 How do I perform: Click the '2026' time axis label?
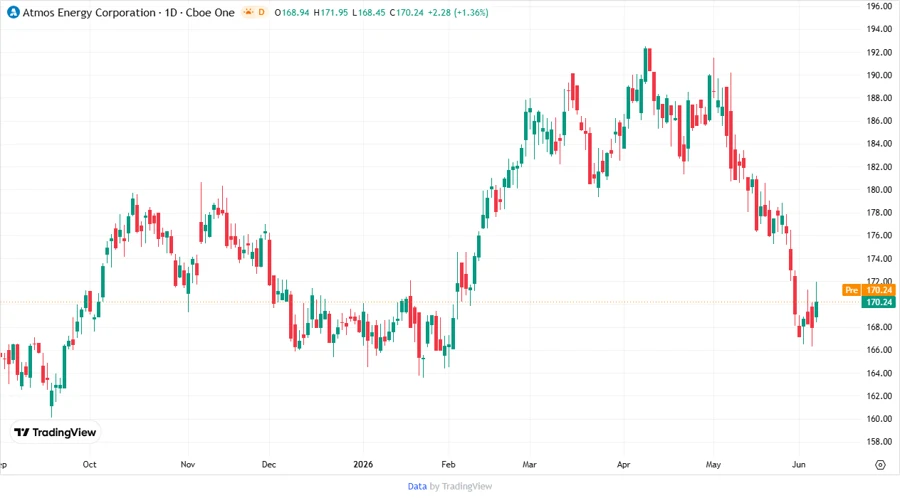[363, 464]
